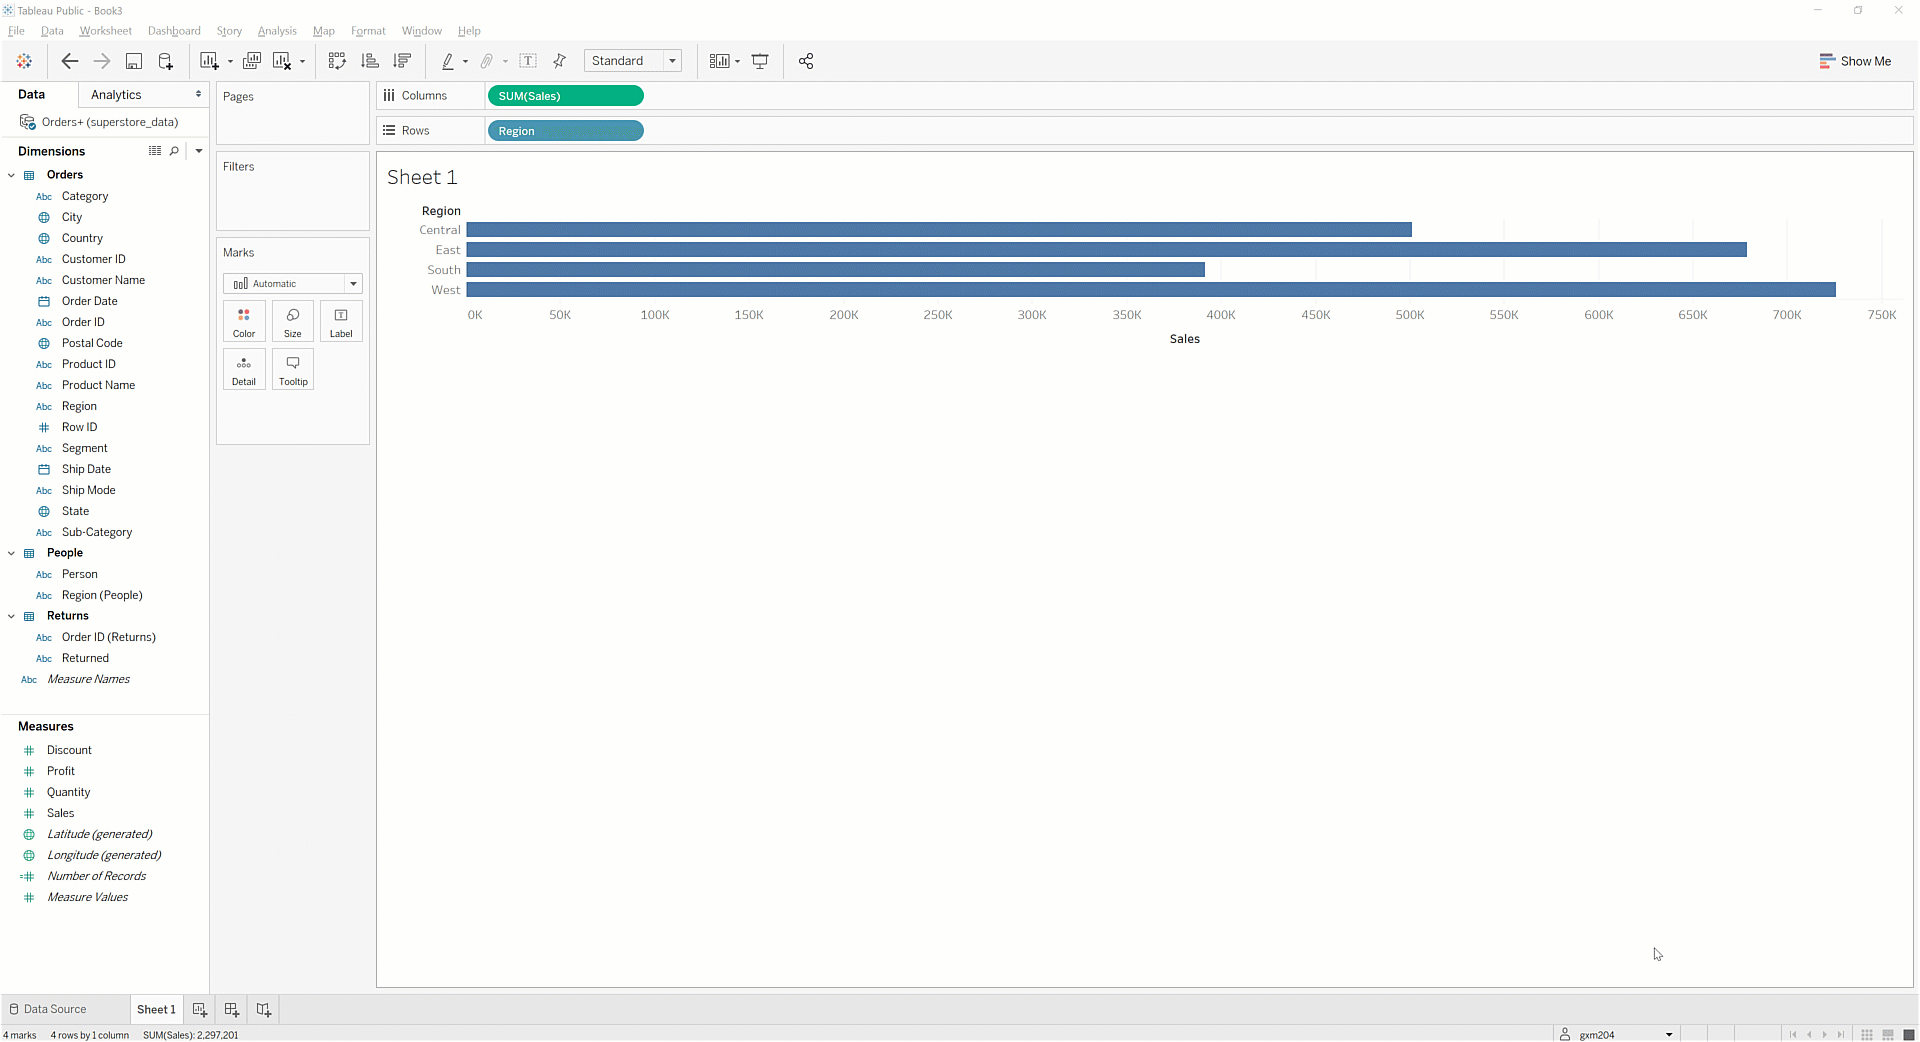Screen dimensions: 1920x1042
Task: Click the Duplicate worksheet toolbar icon
Action: [x=252, y=61]
